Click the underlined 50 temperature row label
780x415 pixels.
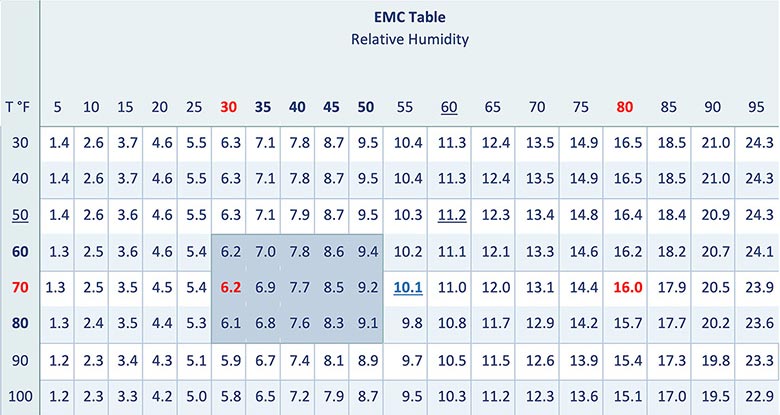pyautogui.click(x=21, y=215)
